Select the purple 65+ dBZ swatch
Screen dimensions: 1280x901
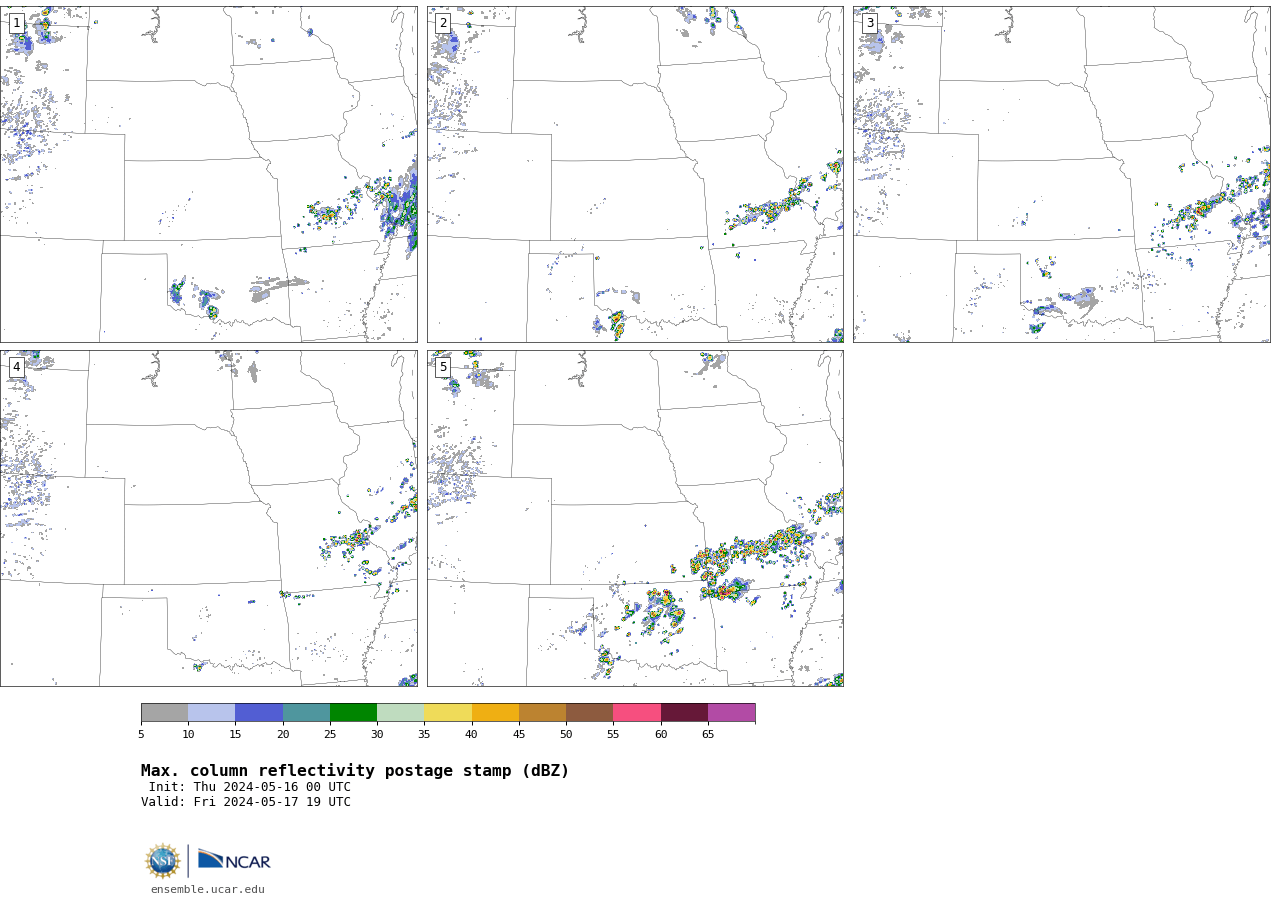pos(731,713)
